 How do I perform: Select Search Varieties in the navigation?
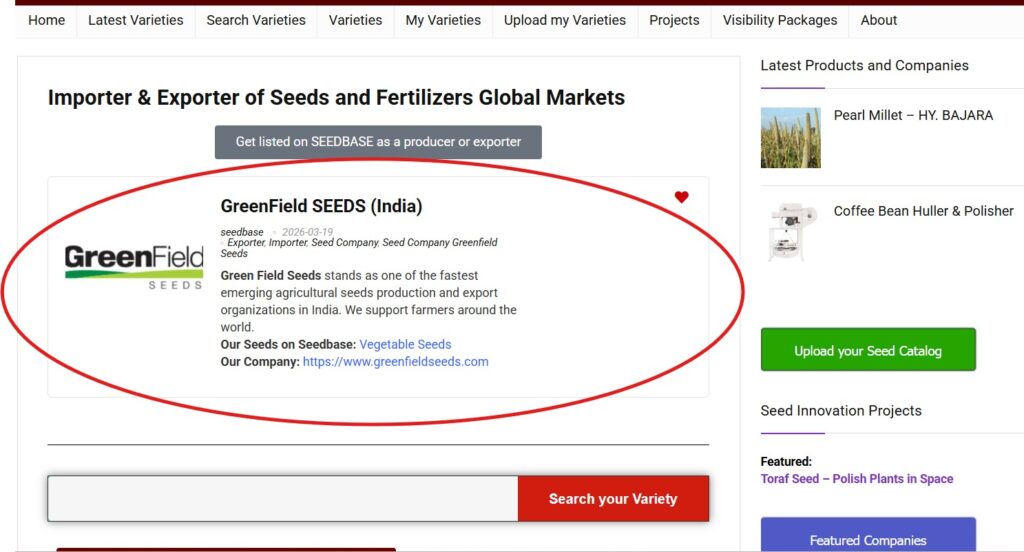(256, 20)
